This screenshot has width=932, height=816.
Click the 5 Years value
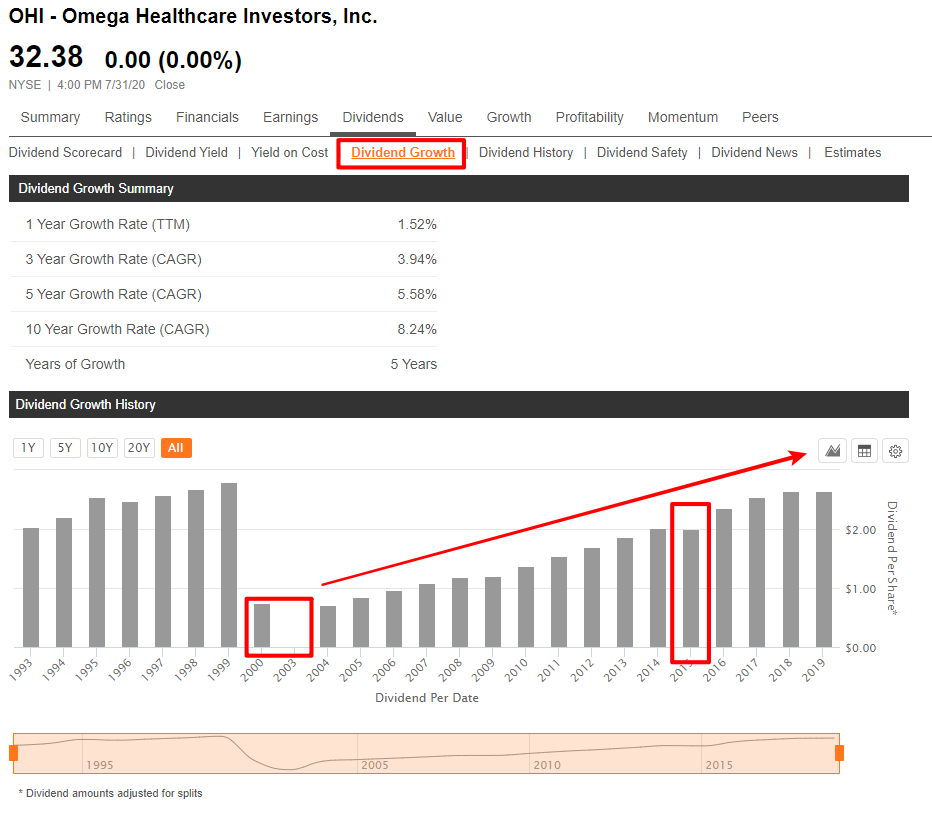point(414,364)
